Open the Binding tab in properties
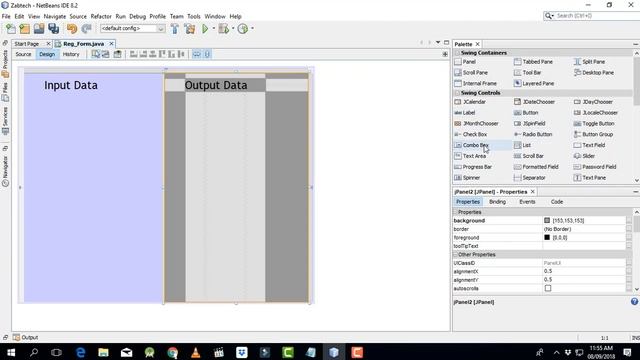The height and width of the screenshot is (360, 640). point(497,202)
